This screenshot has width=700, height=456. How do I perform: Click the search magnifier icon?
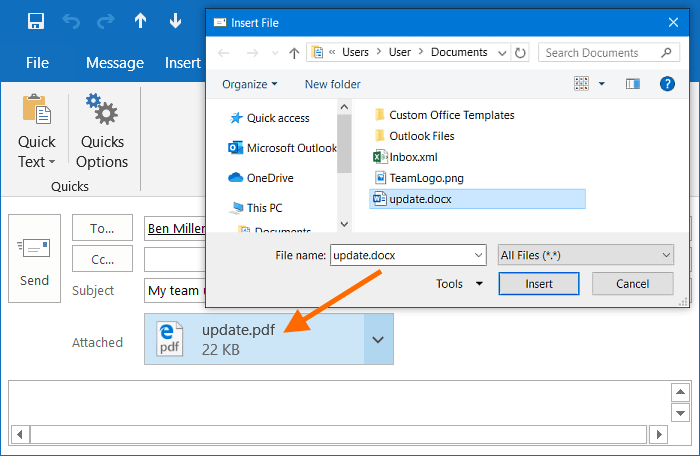click(666, 53)
